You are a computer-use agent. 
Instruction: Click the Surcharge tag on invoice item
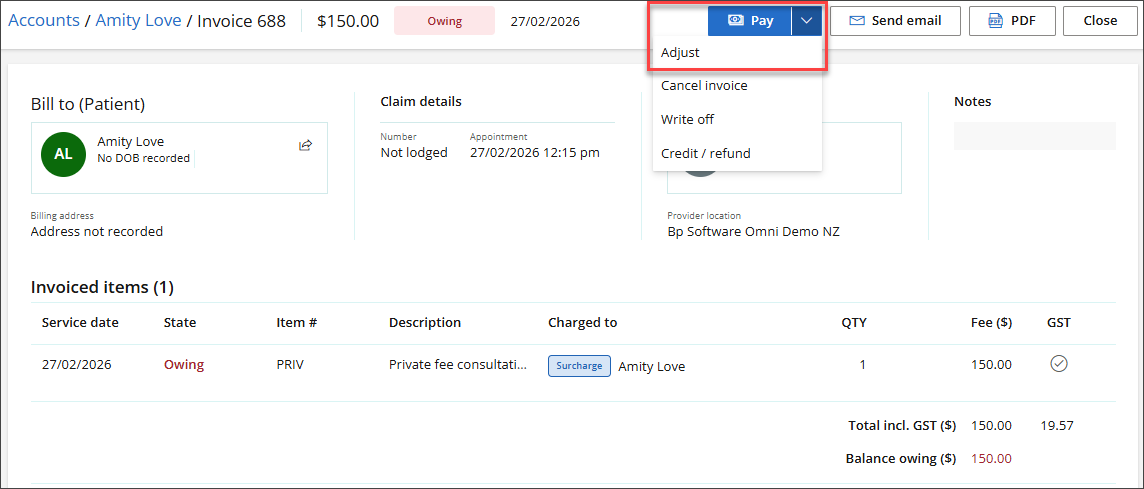click(579, 366)
